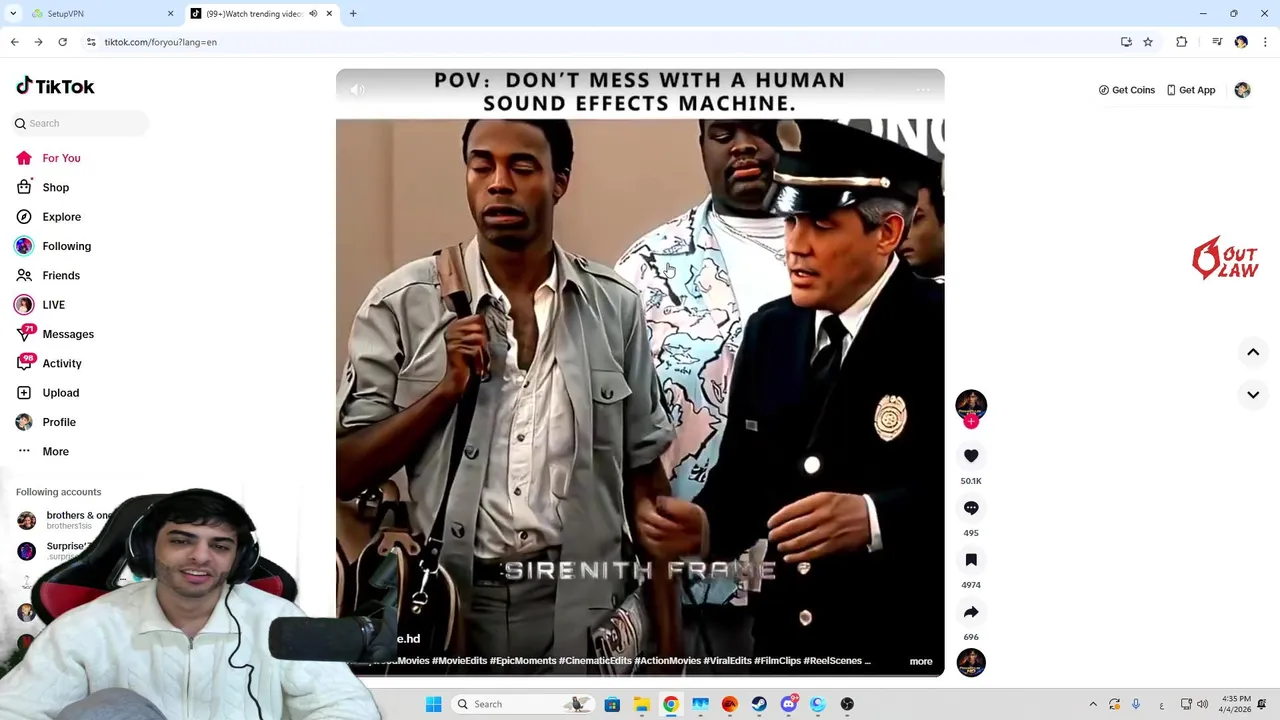The width and height of the screenshot is (1280, 720).
Task: Open the comments via the speech-bubble icon
Action: 971,508
